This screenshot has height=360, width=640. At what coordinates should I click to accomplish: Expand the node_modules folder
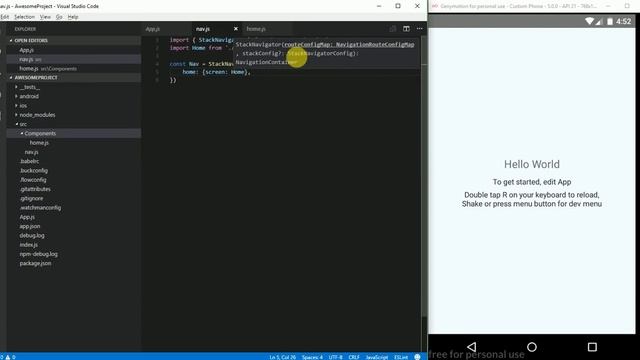click(37, 115)
